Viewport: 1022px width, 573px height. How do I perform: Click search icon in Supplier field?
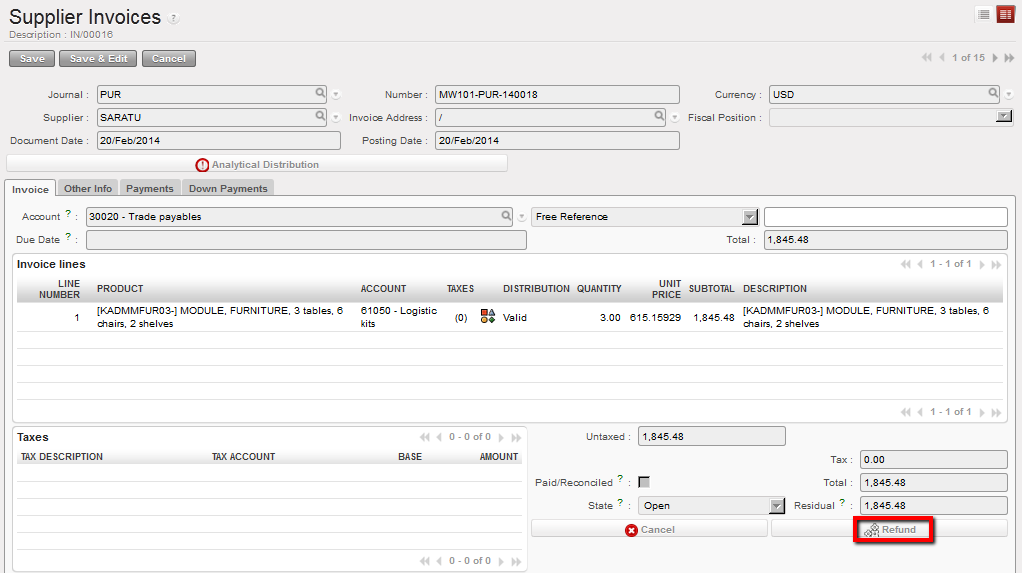point(321,116)
